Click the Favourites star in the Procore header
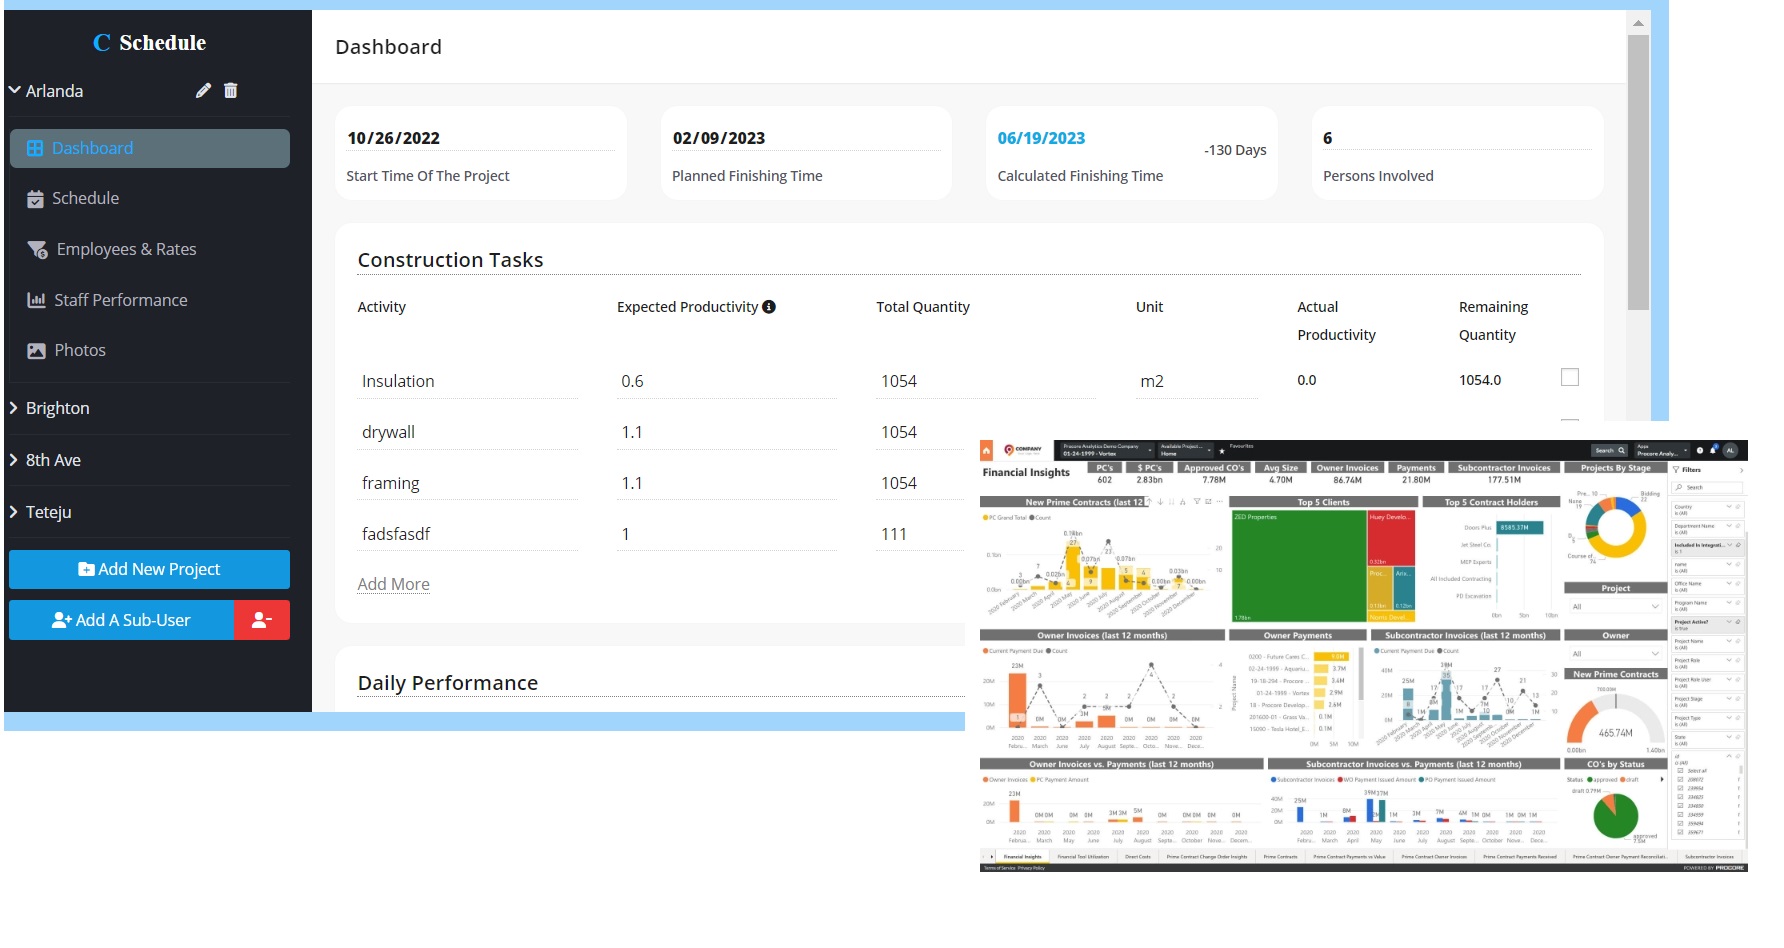The image size is (1784, 948). click(1222, 451)
